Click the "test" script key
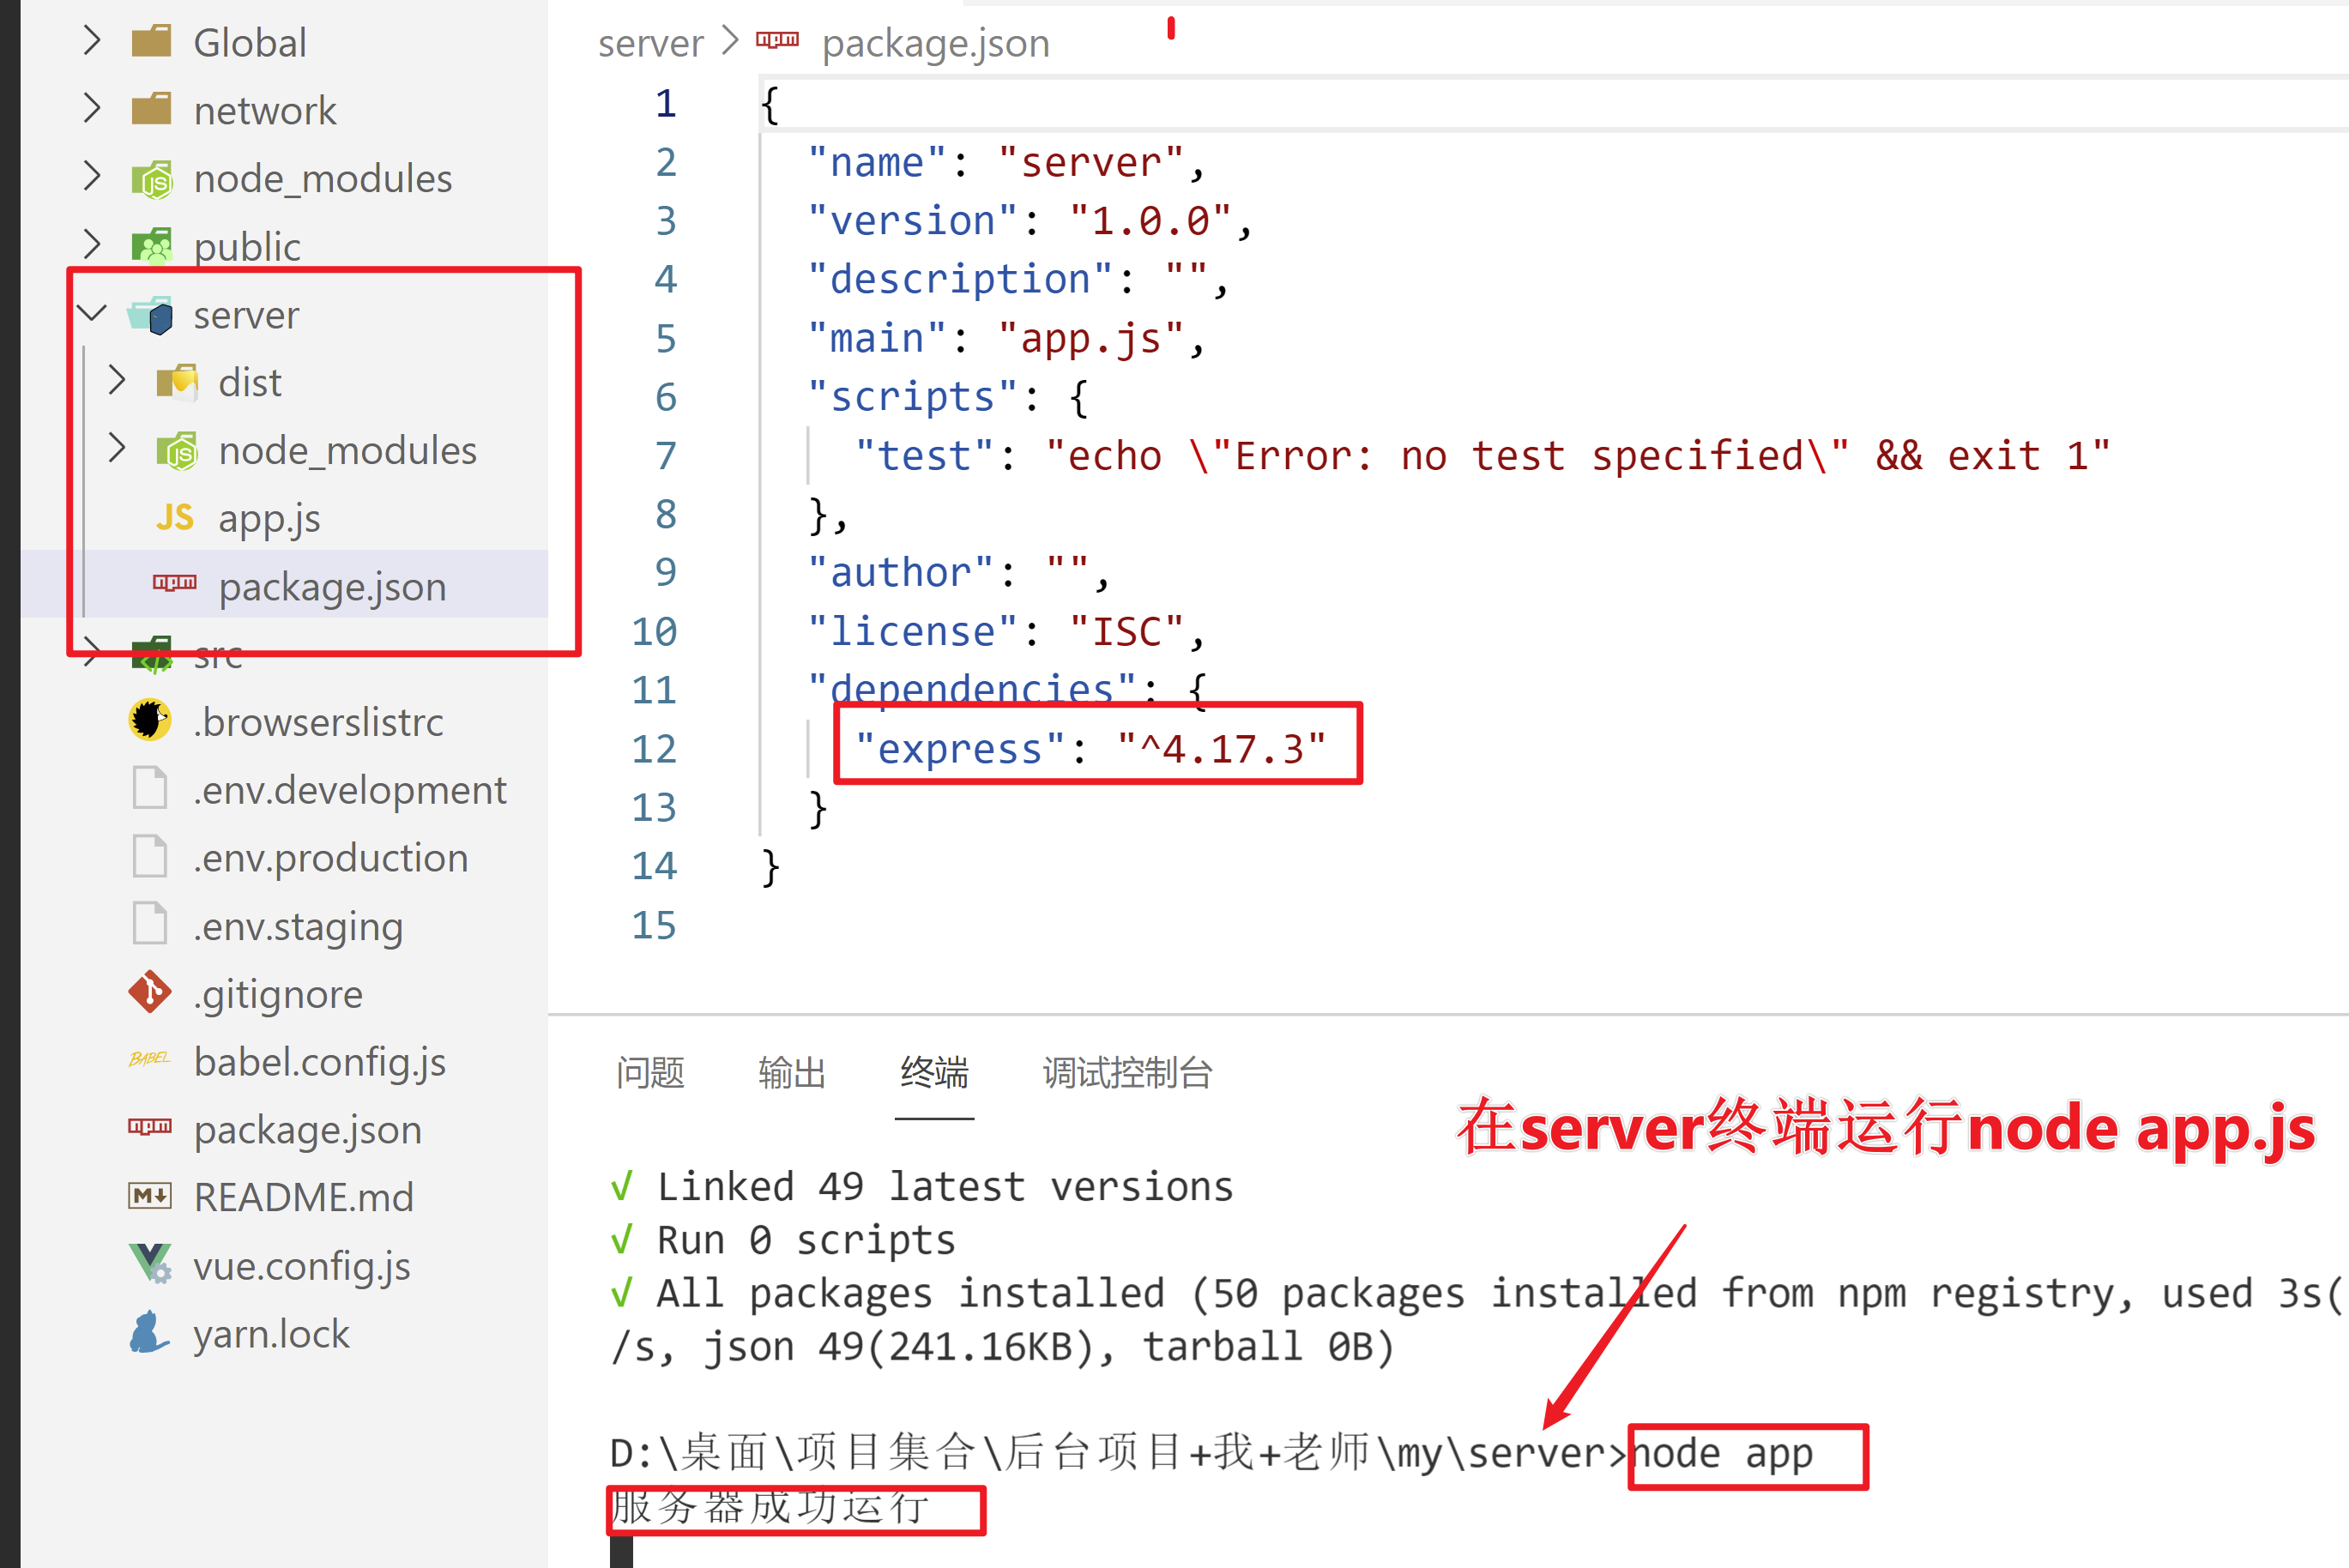The width and height of the screenshot is (2349, 1568). 924,456
